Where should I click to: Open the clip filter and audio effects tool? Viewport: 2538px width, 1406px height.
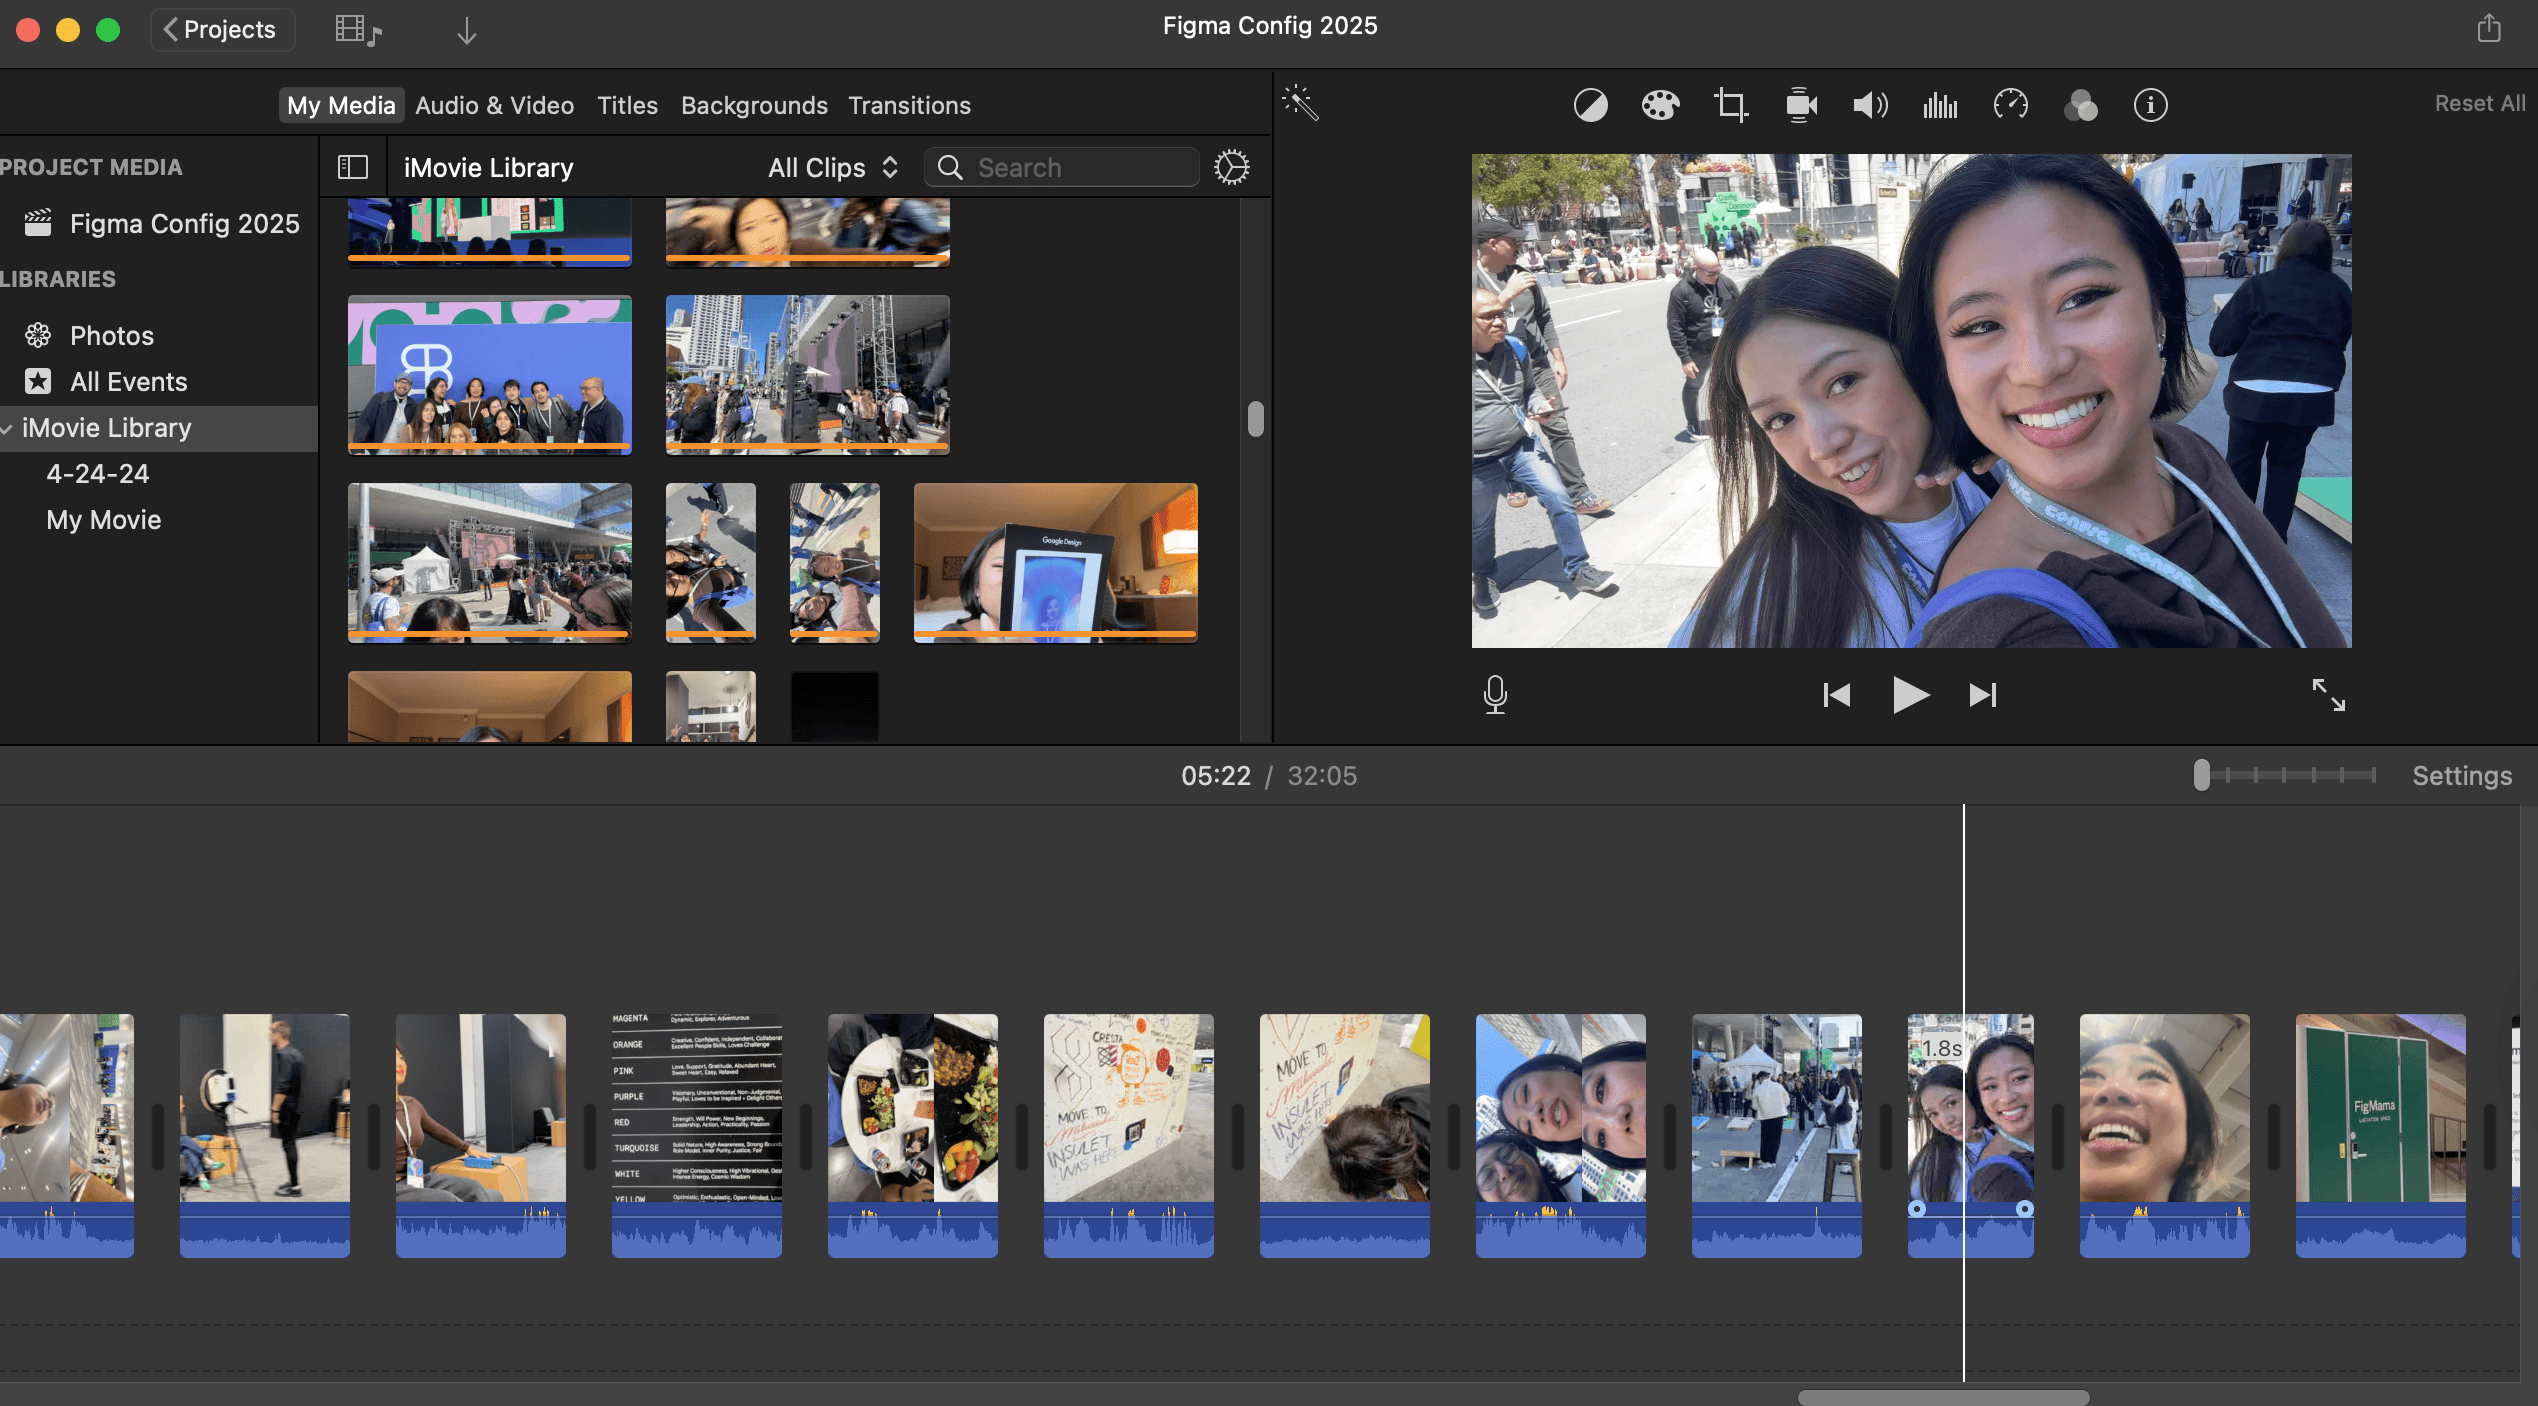click(2081, 105)
